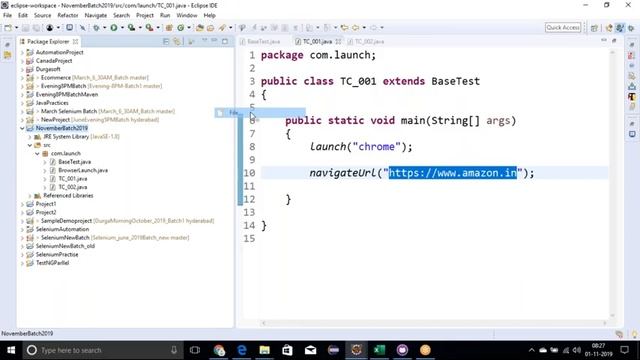Click the New file toolbar icon
The image size is (640, 360).
coord(8,28)
